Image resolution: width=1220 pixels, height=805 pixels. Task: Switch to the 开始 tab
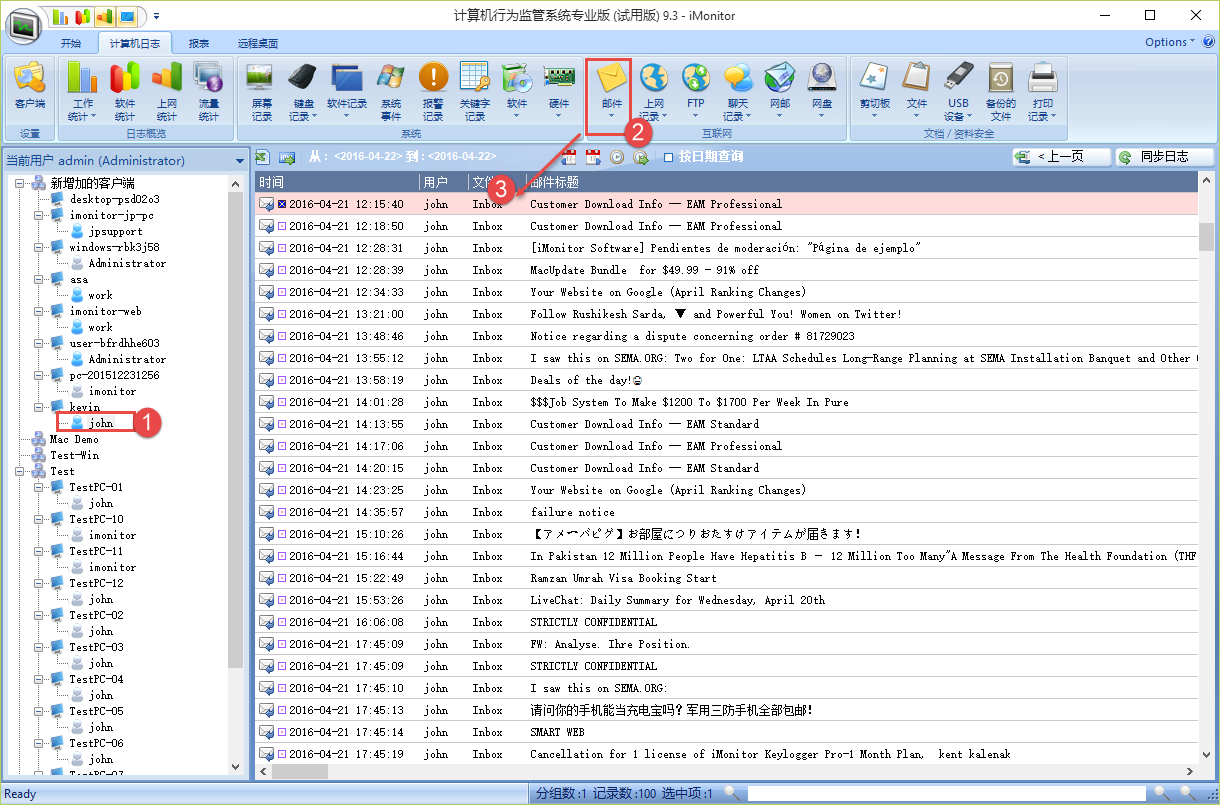(x=71, y=43)
